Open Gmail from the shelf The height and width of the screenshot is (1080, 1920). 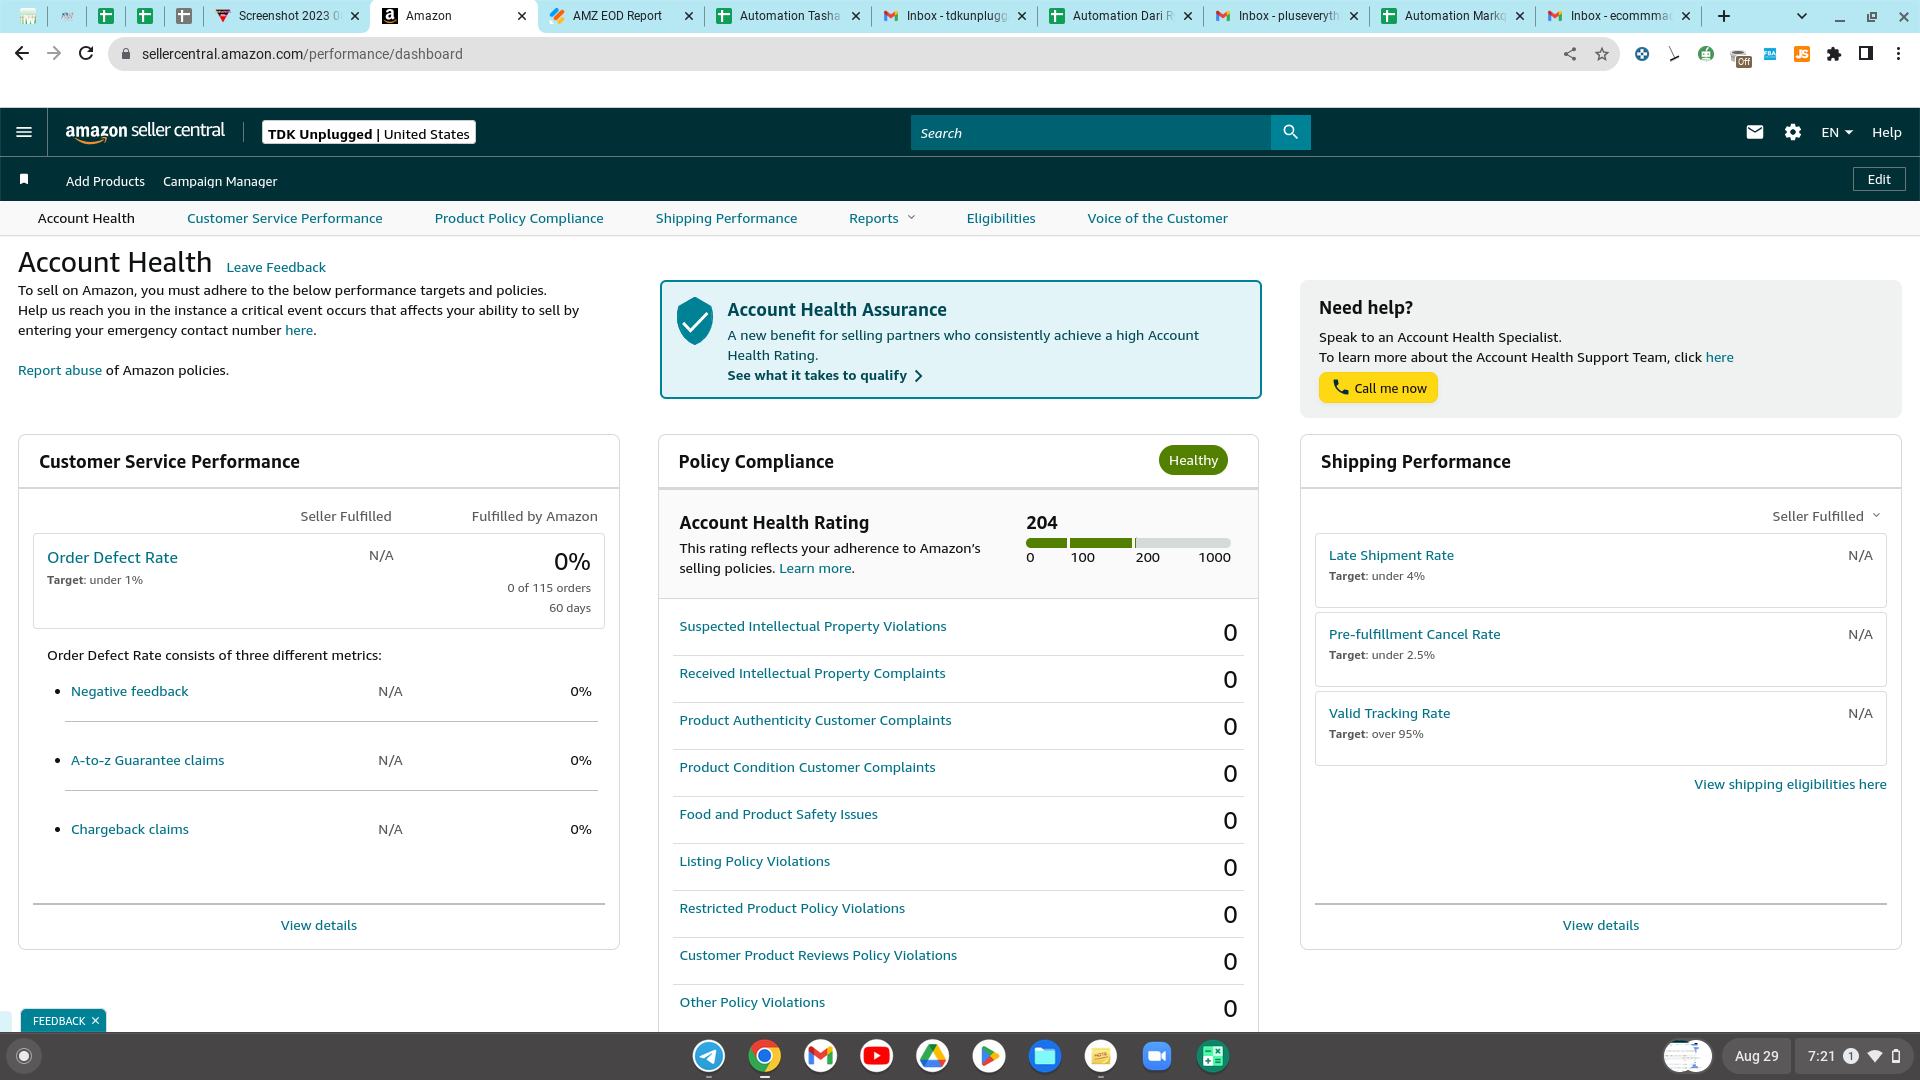click(x=821, y=1056)
